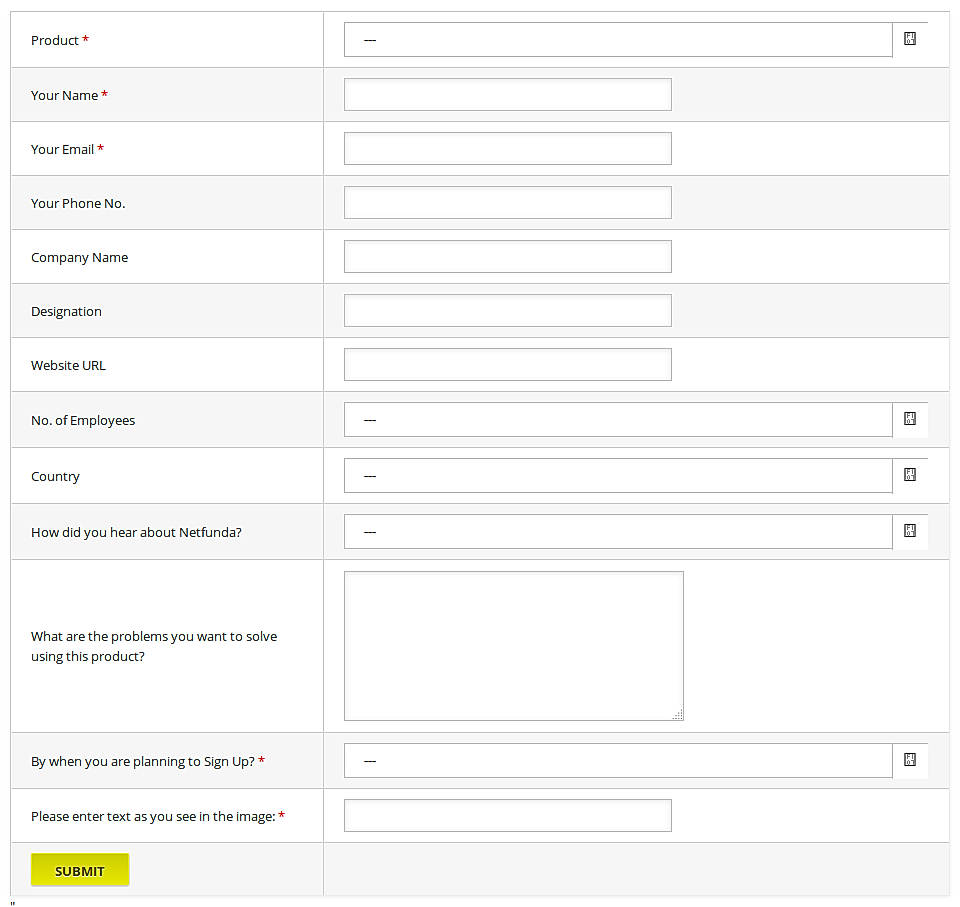Open the sign-up timing selection box
The width and height of the screenshot is (960, 907).
tap(617, 760)
